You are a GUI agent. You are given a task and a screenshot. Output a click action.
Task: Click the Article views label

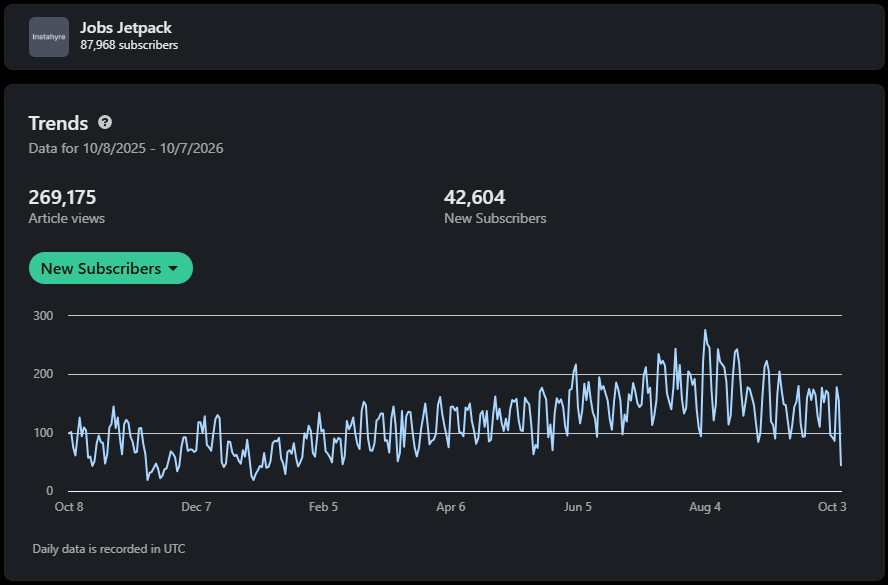67,219
